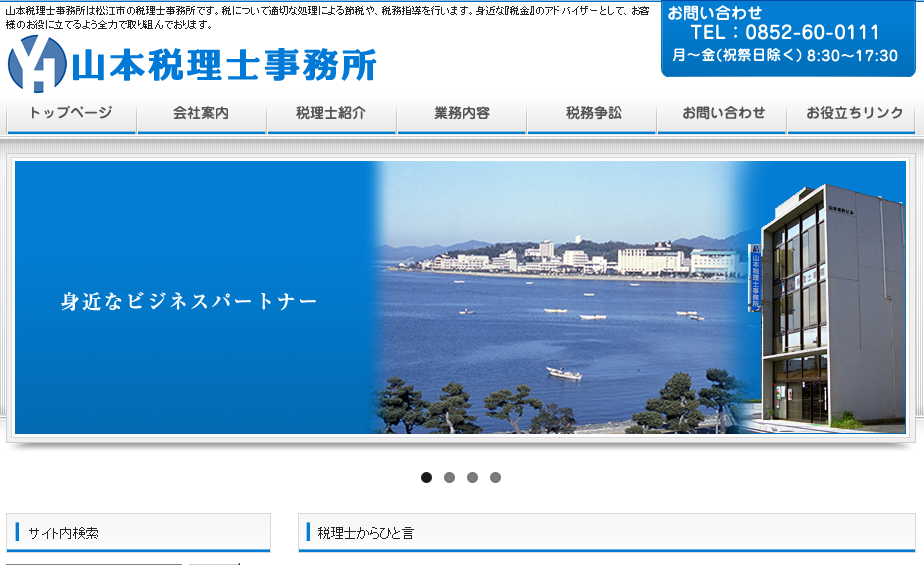This screenshot has height=565, width=924.
Task: Click the 税理士からひと言 section heading
Action: 365,533
